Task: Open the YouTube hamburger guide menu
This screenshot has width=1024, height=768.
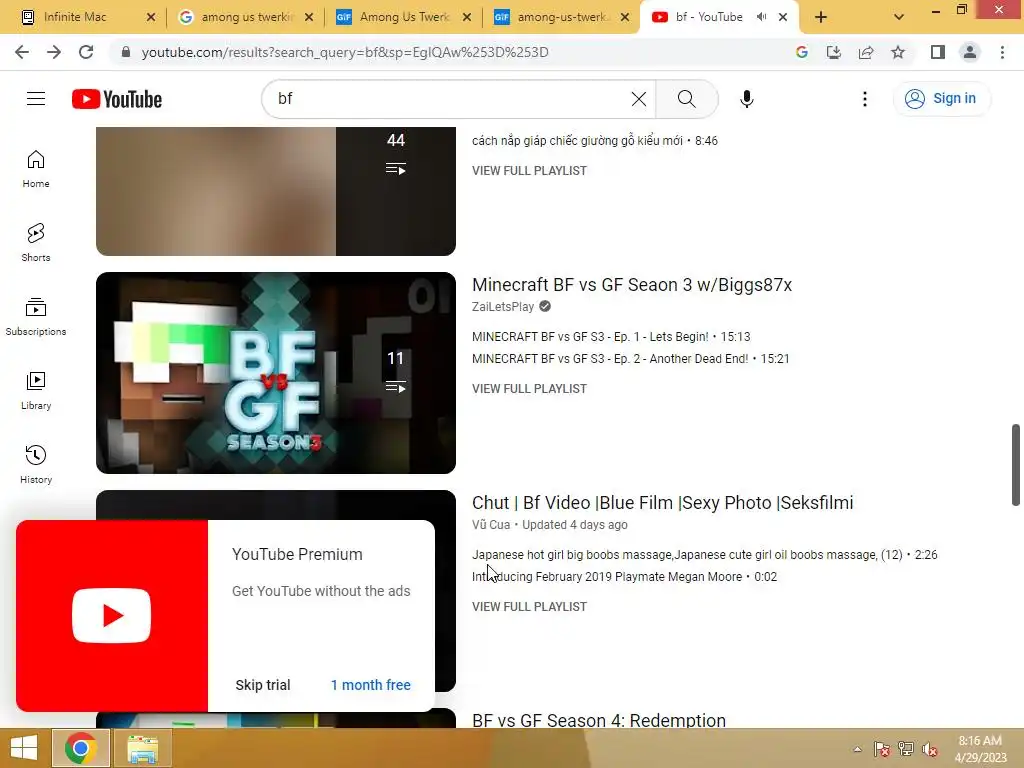Action: point(36,99)
